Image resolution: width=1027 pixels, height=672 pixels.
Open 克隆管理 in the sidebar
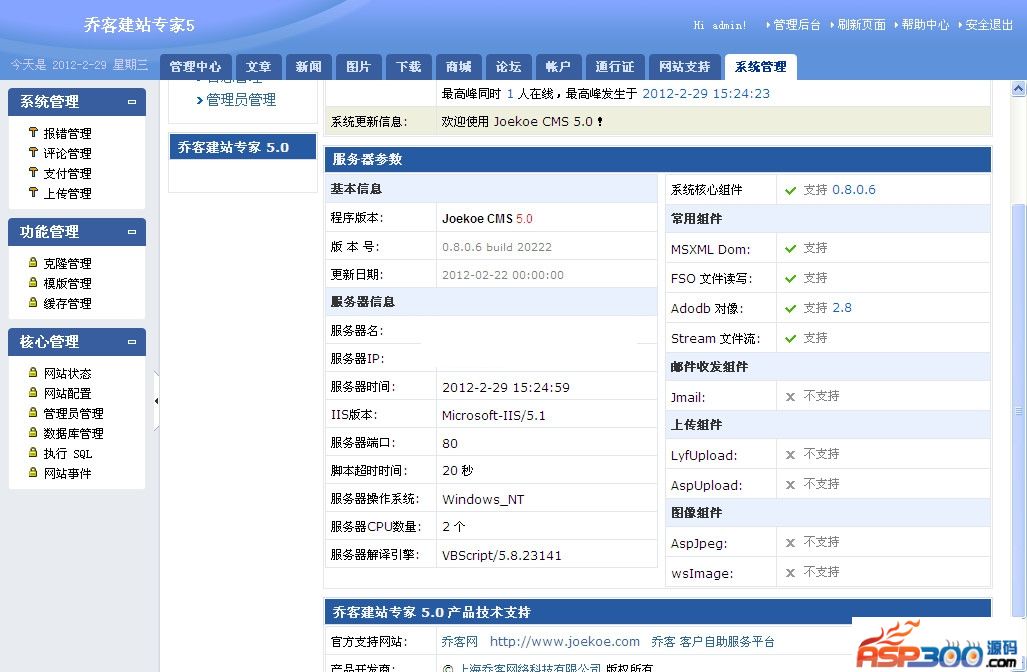pyautogui.click(x=67, y=263)
